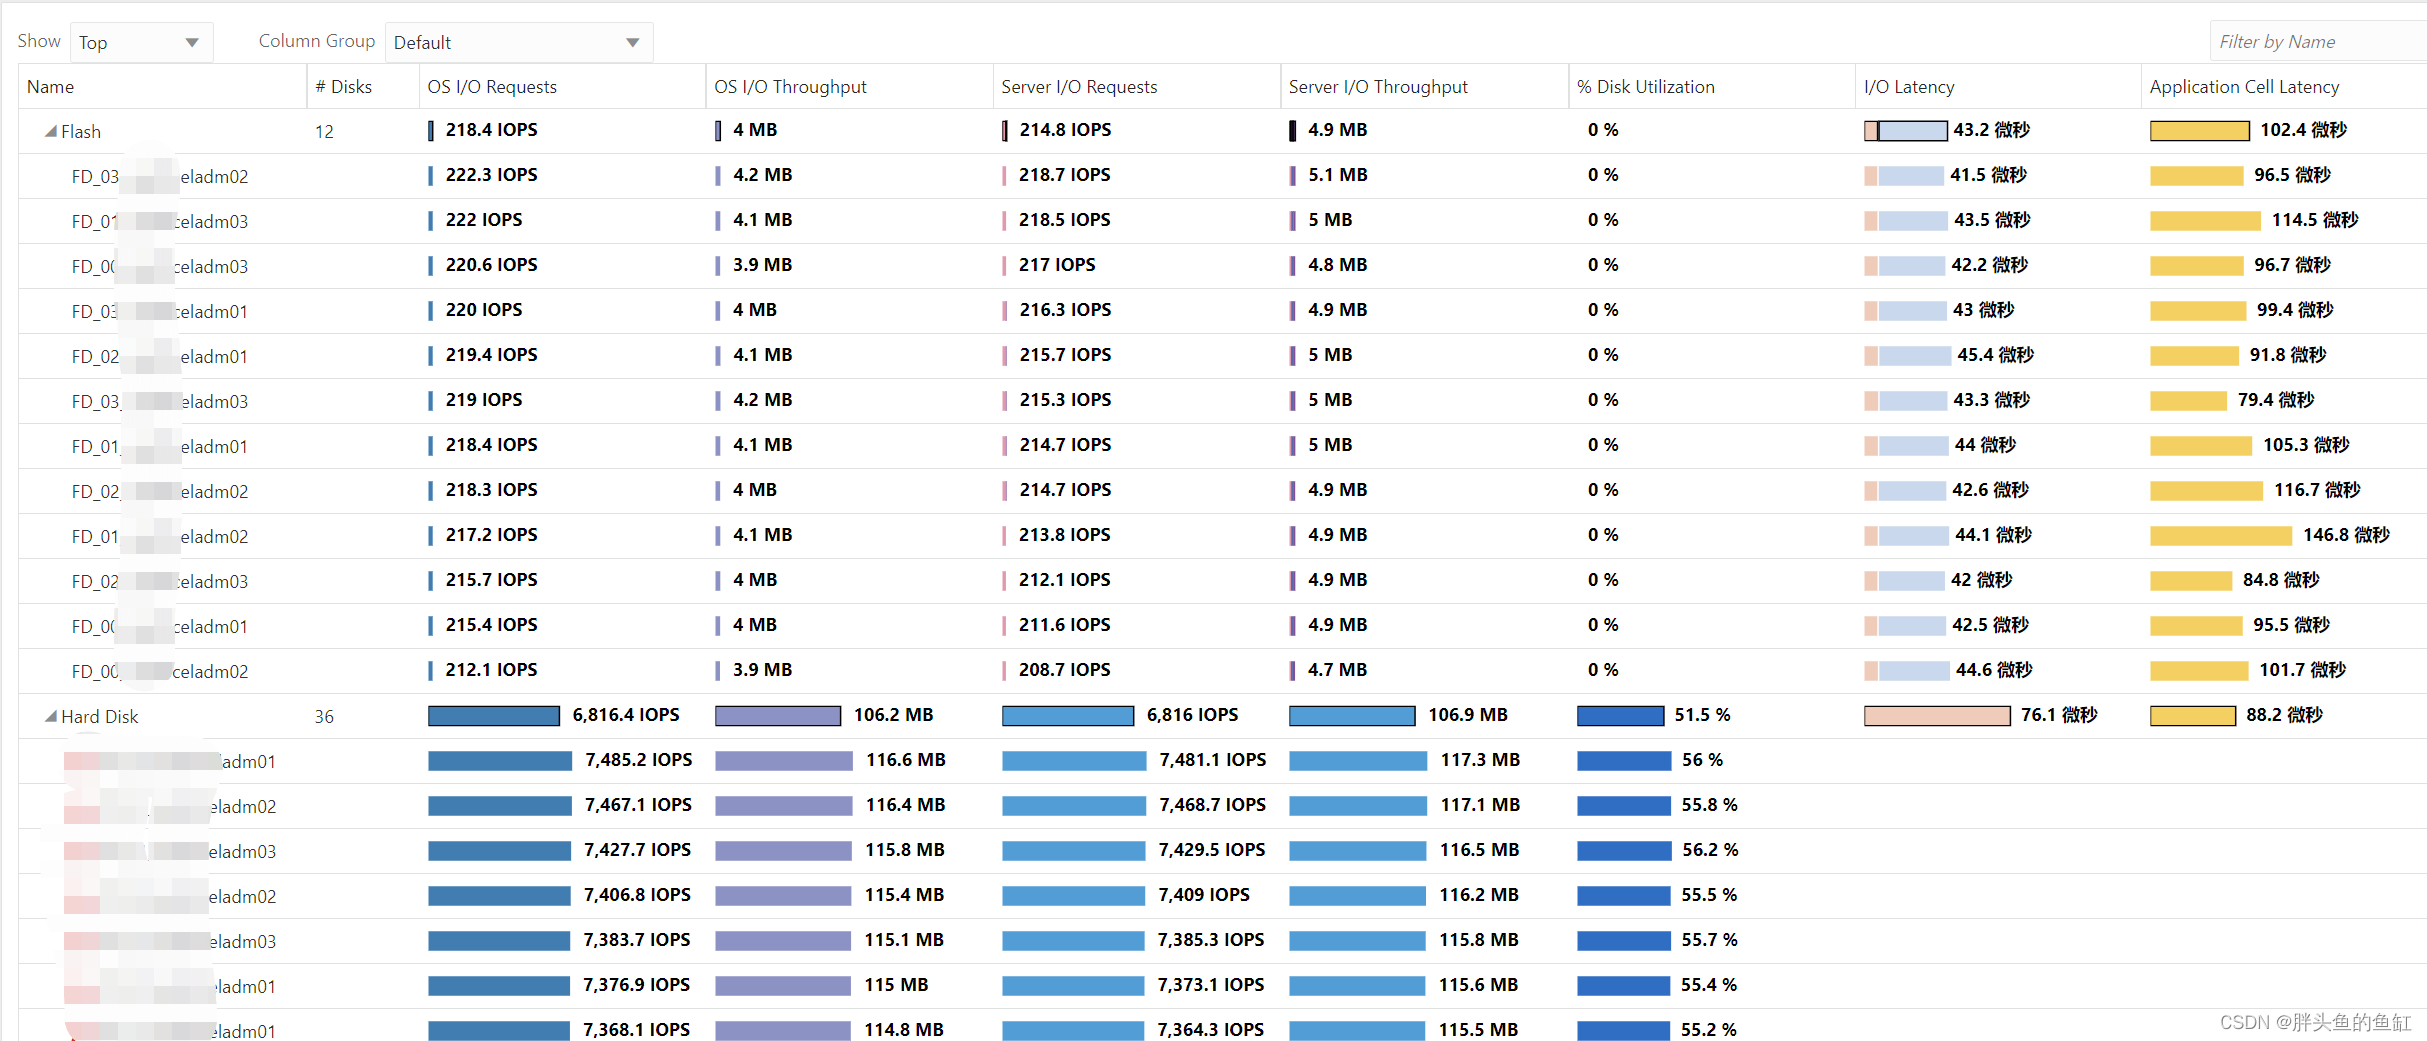This screenshot has width=2427, height=1041.
Task: Sort by Name column header
Action: coord(50,87)
